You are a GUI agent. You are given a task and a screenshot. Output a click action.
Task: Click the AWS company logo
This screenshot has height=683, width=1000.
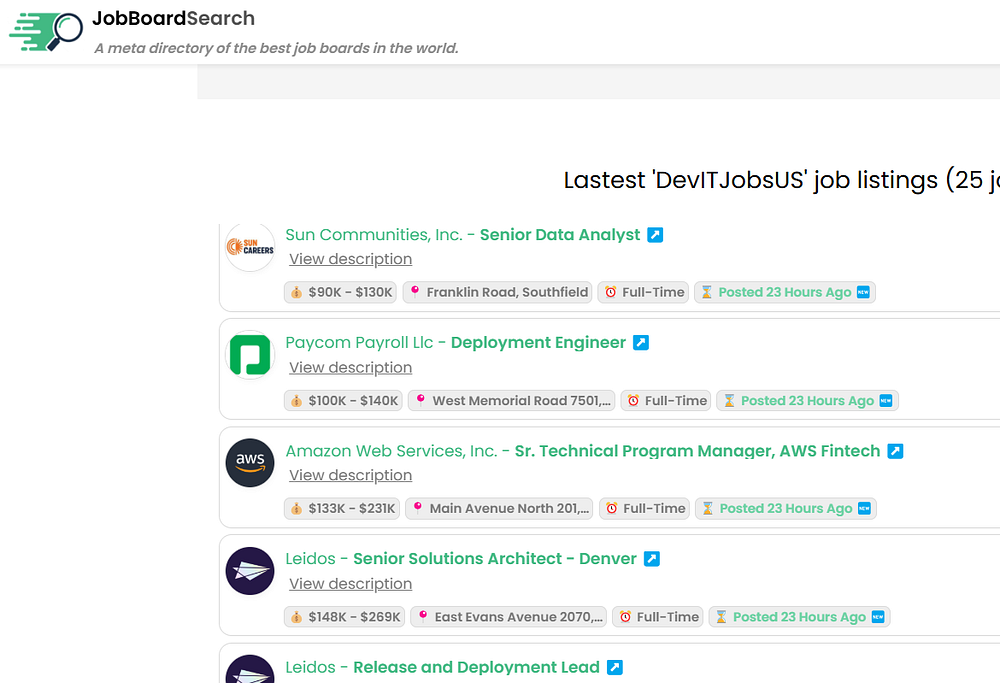point(250,463)
